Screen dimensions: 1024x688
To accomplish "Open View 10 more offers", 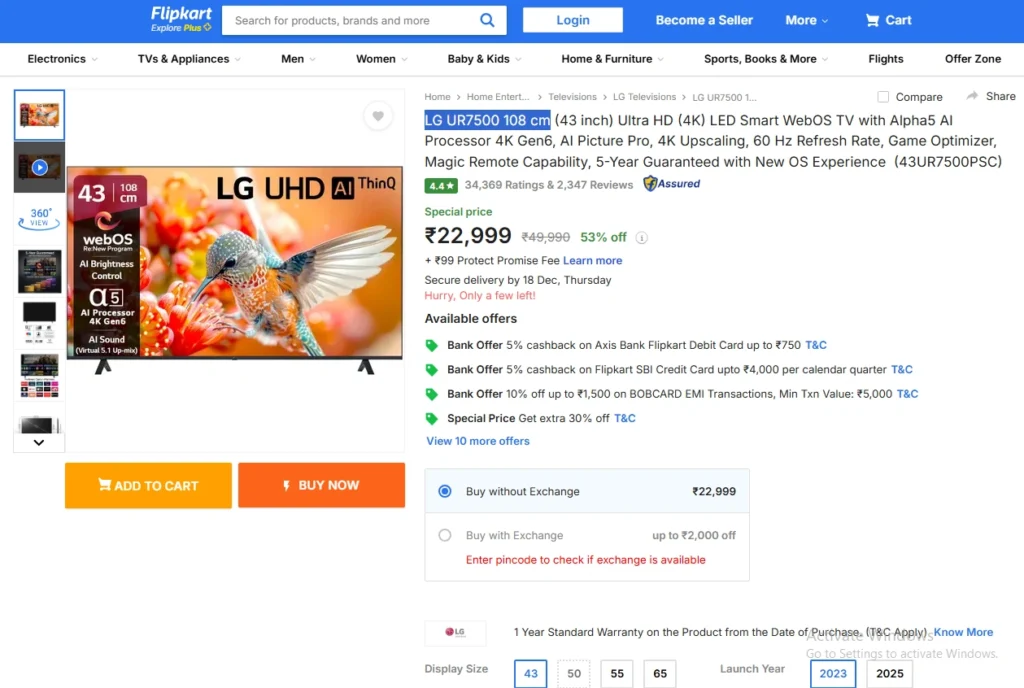I will pyautogui.click(x=477, y=441).
